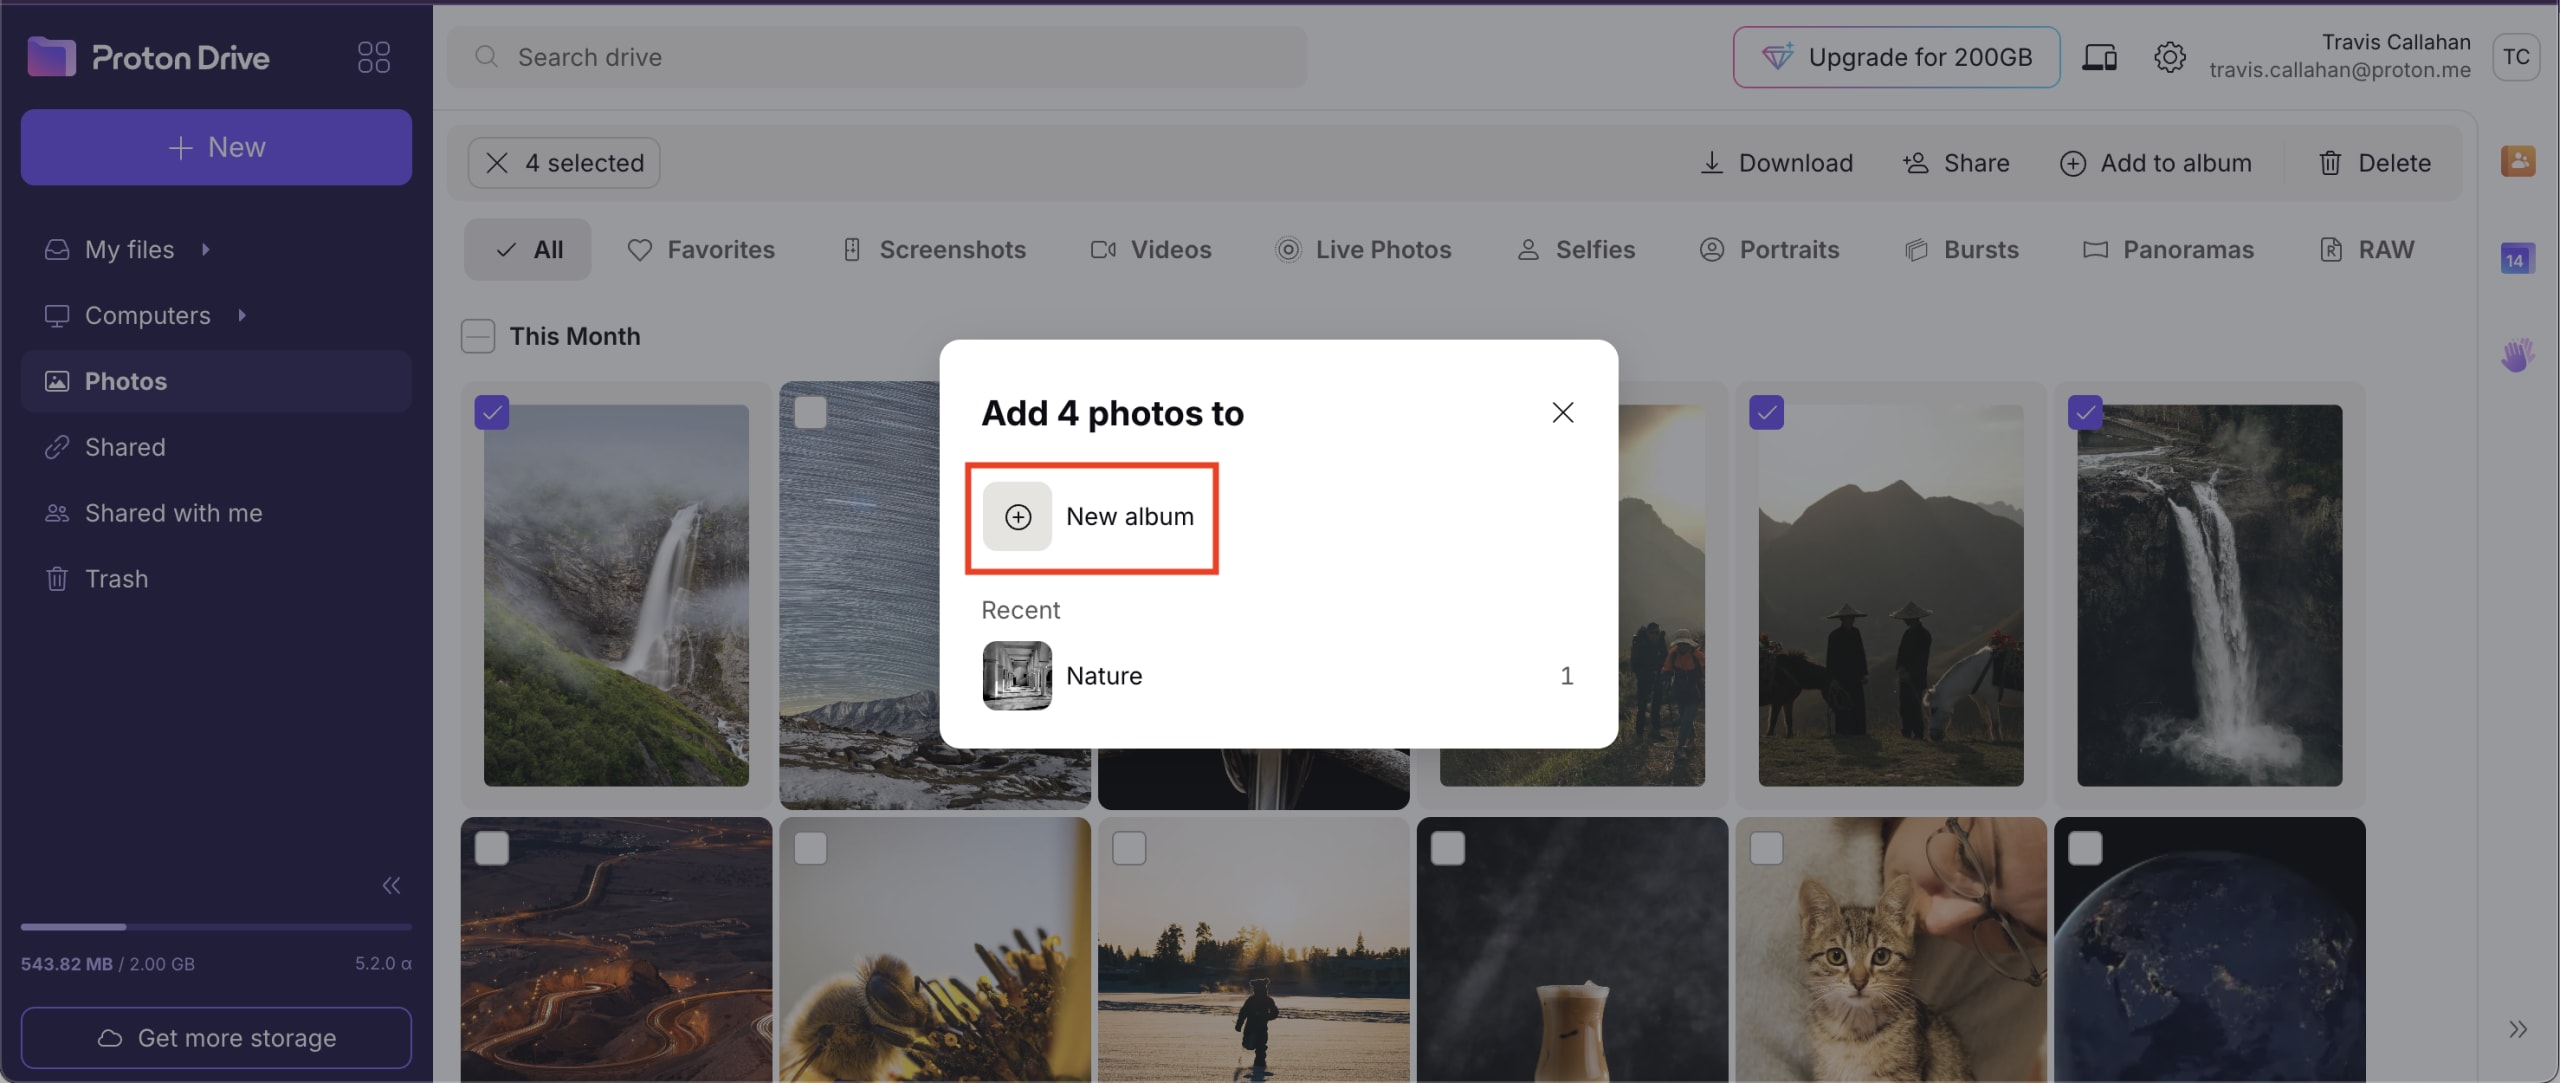Viewport: 2560px width, 1083px height.
Task: Open the Earth at night thumbnail
Action: tap(2210, 950)
